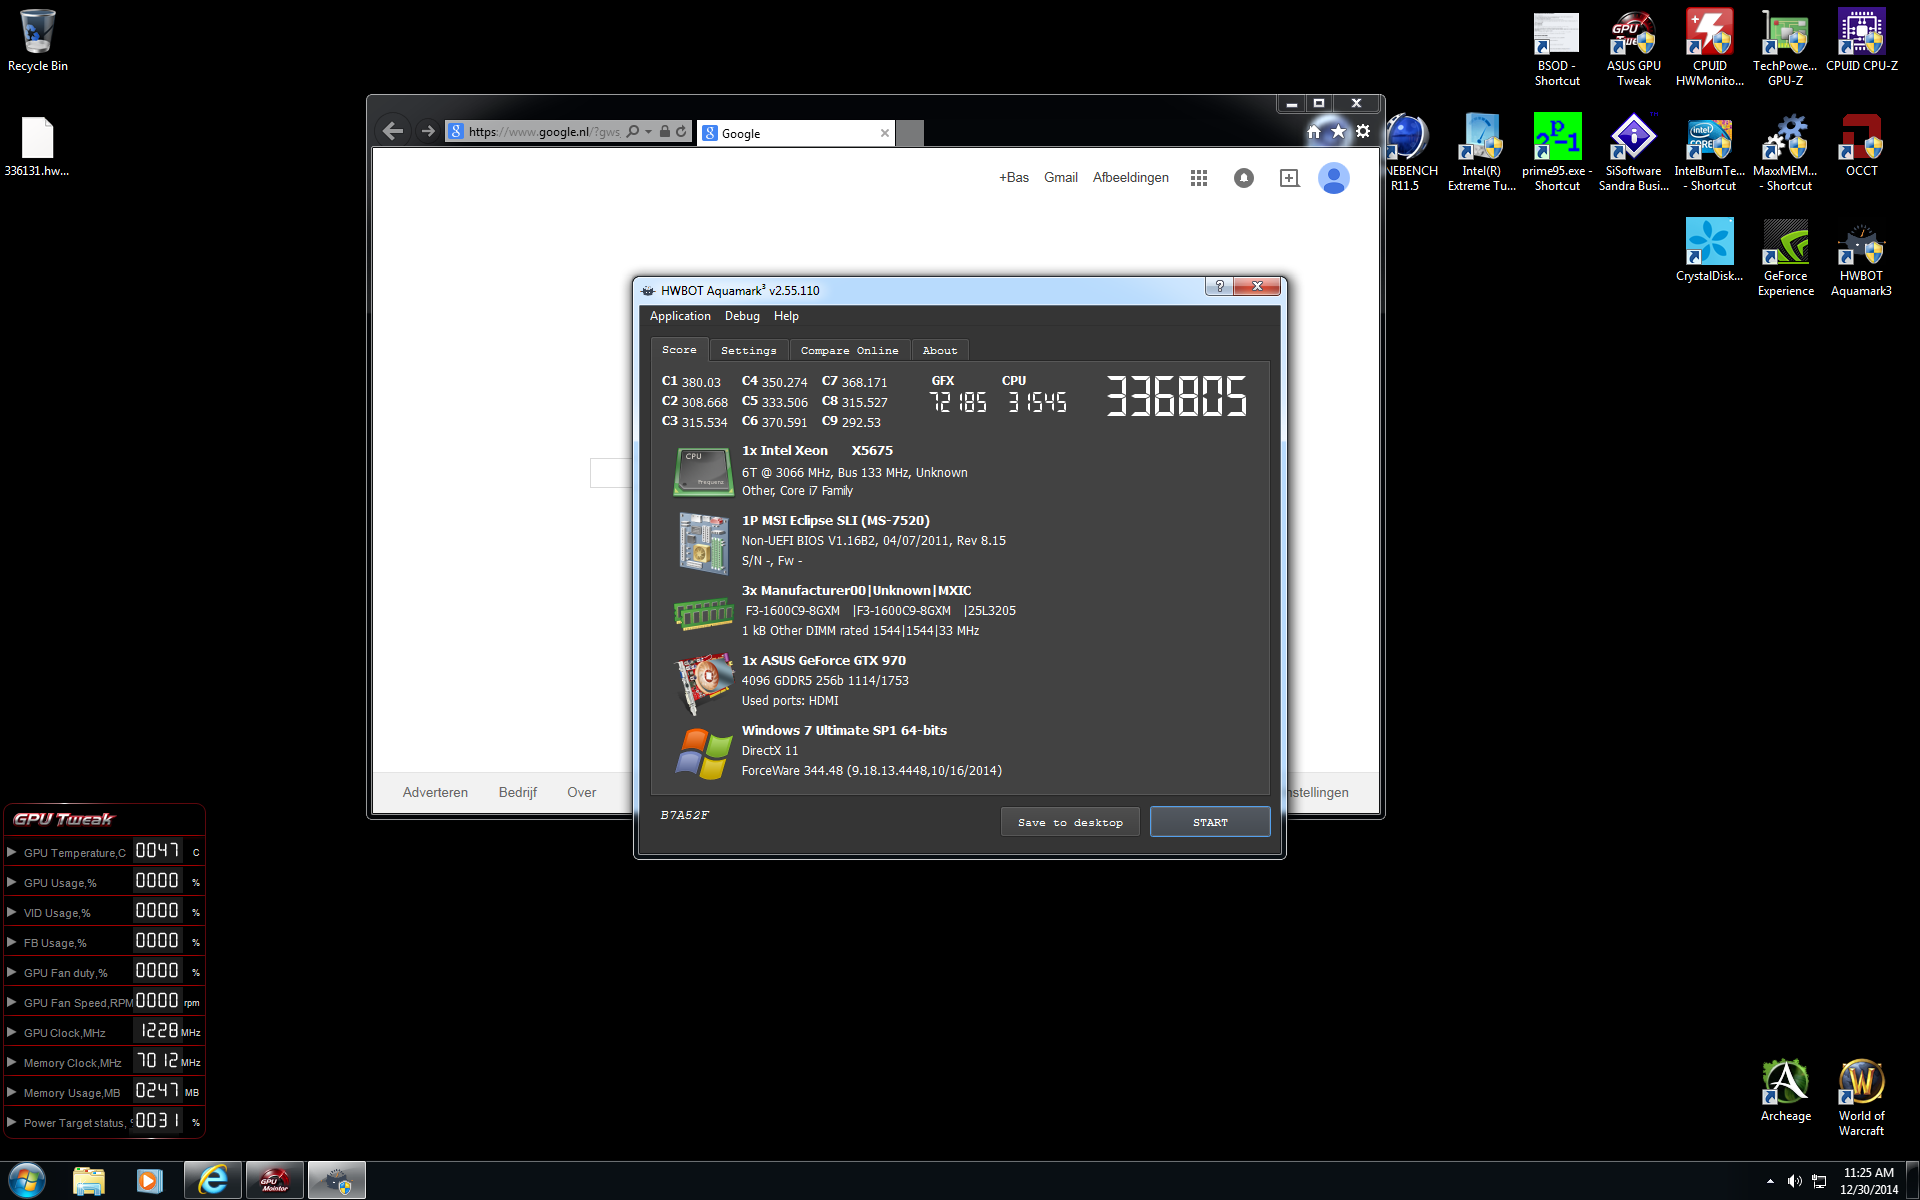Launch BSOD Shortcut desktop icon
Viewport: 1920px width, 1200px height.
1557,48
